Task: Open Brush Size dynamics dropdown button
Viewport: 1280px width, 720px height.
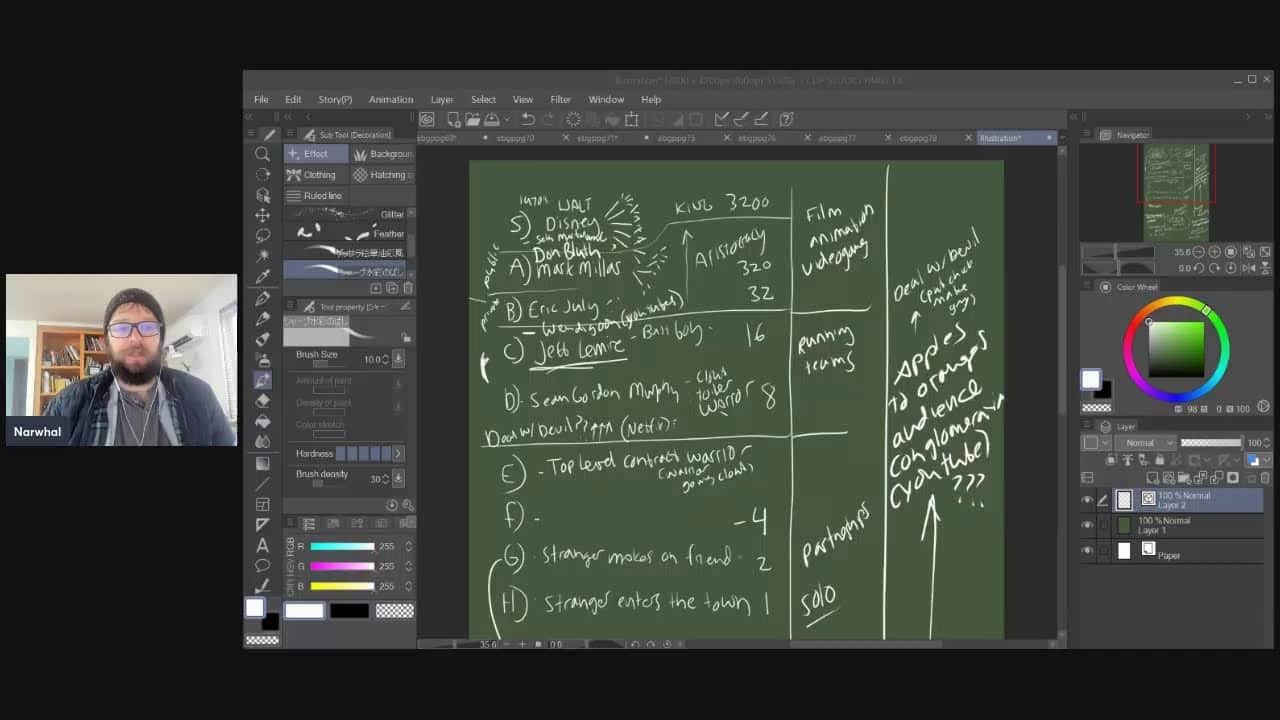Action: tap(398, 359)
